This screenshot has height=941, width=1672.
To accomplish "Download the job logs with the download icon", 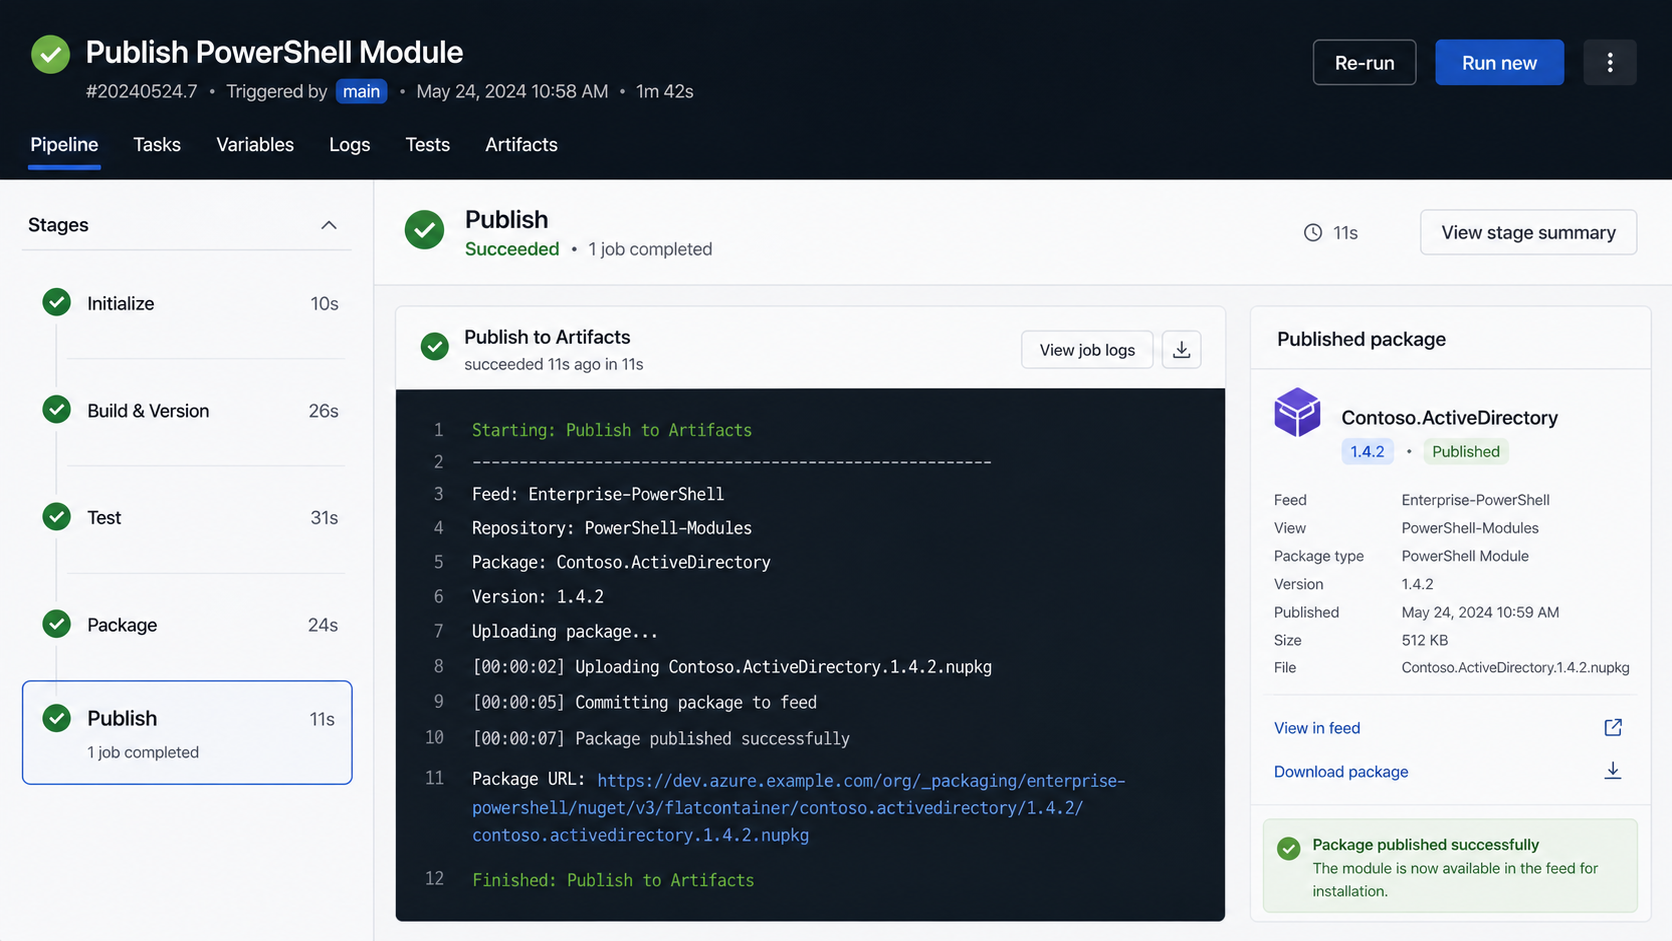I will click(1181, 350).
